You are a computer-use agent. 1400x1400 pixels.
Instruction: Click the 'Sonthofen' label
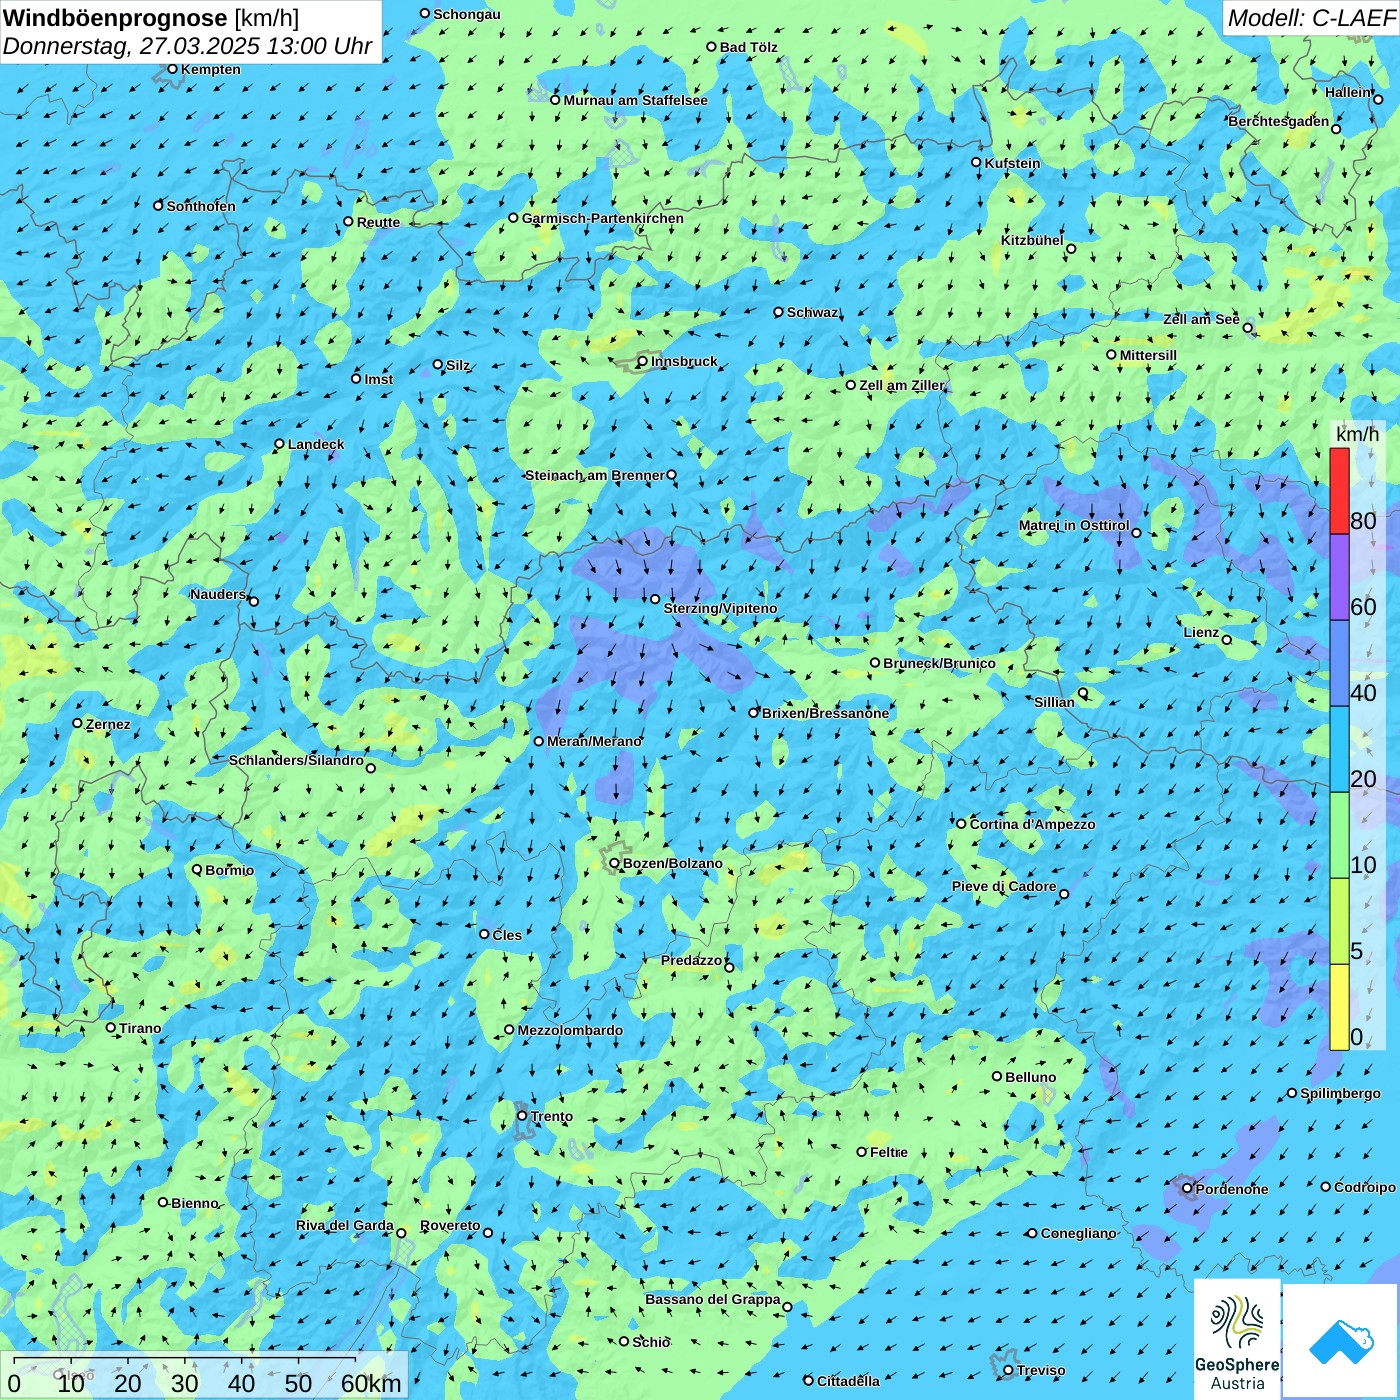pyautogui.click(x=201, y=206)
